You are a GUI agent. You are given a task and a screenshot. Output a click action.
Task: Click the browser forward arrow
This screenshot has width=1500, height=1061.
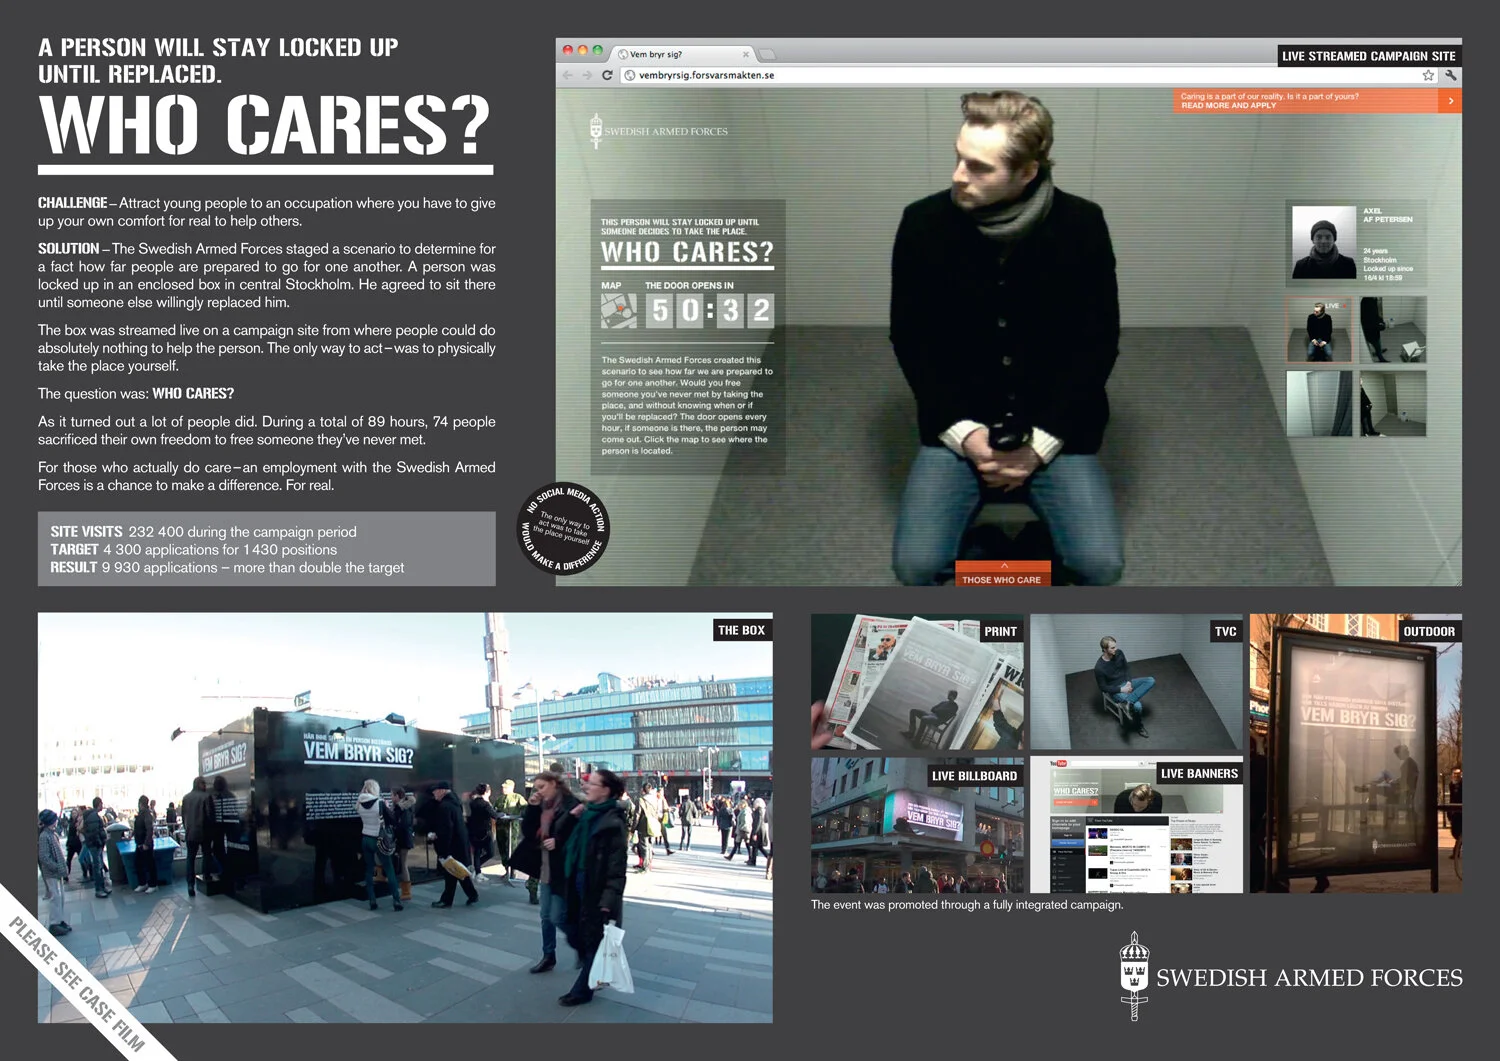tap(587, 75)
